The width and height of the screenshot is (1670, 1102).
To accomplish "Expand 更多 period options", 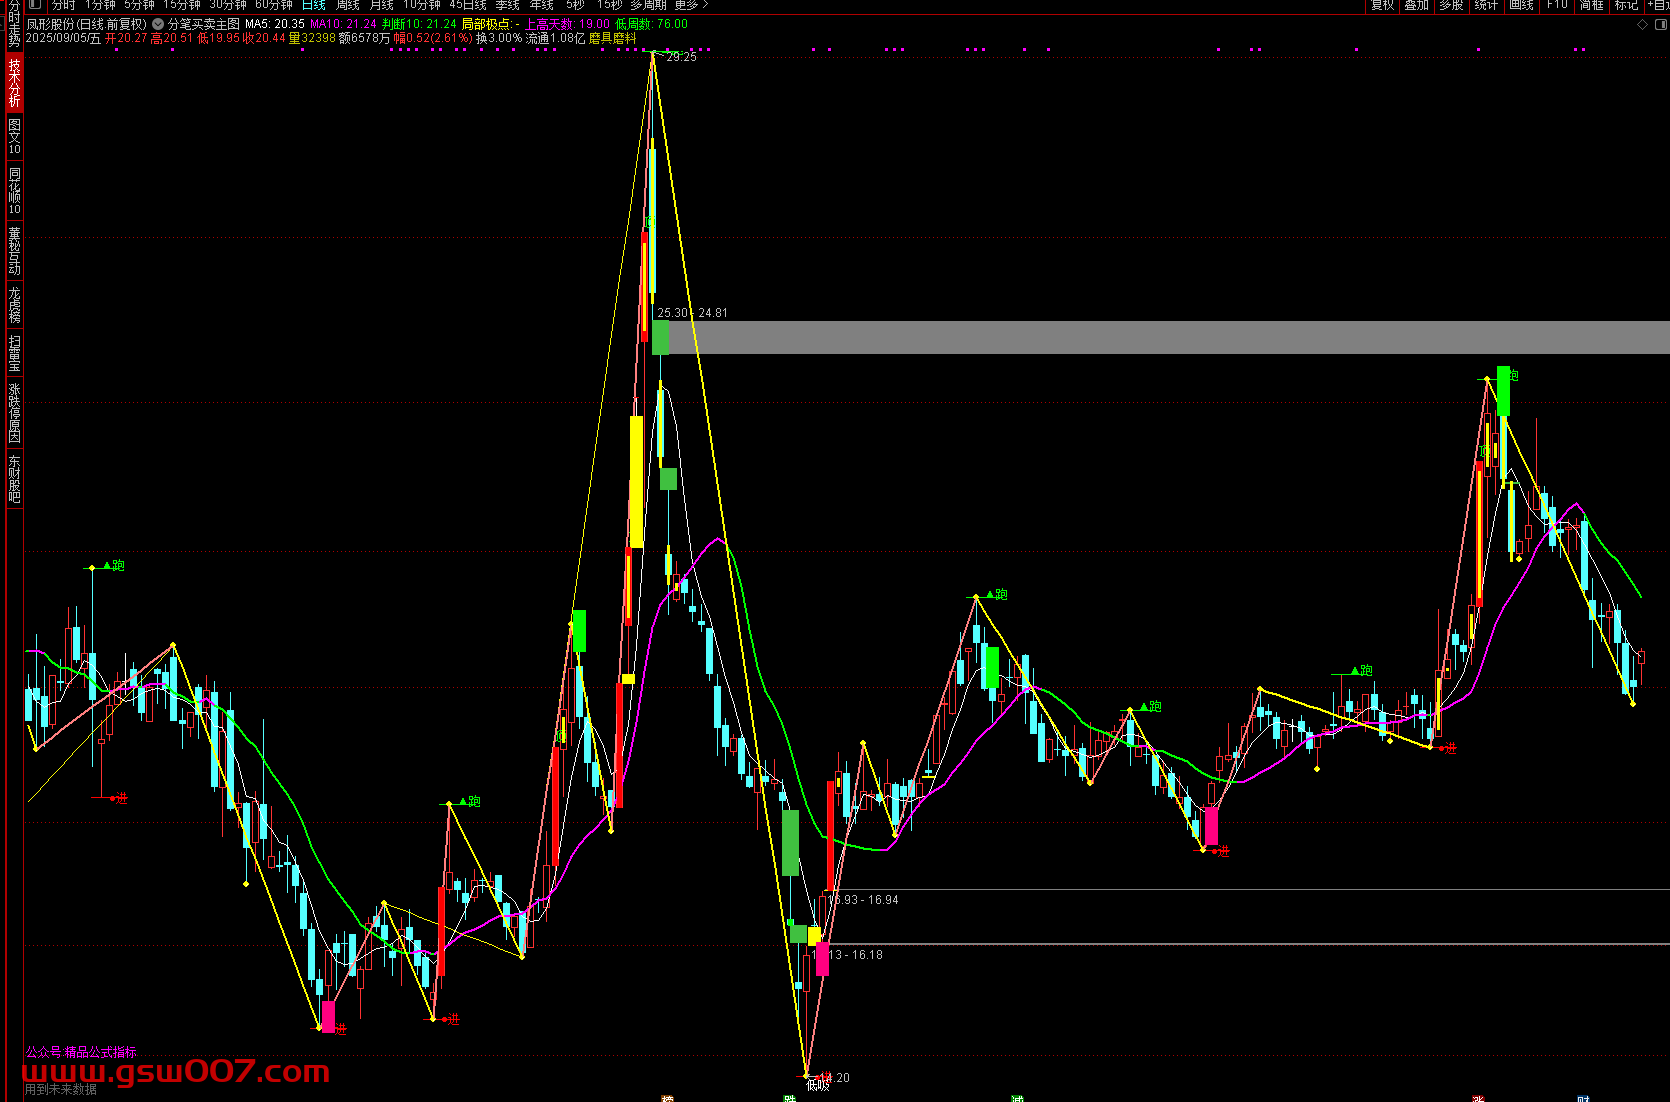I will pos(691,5).
